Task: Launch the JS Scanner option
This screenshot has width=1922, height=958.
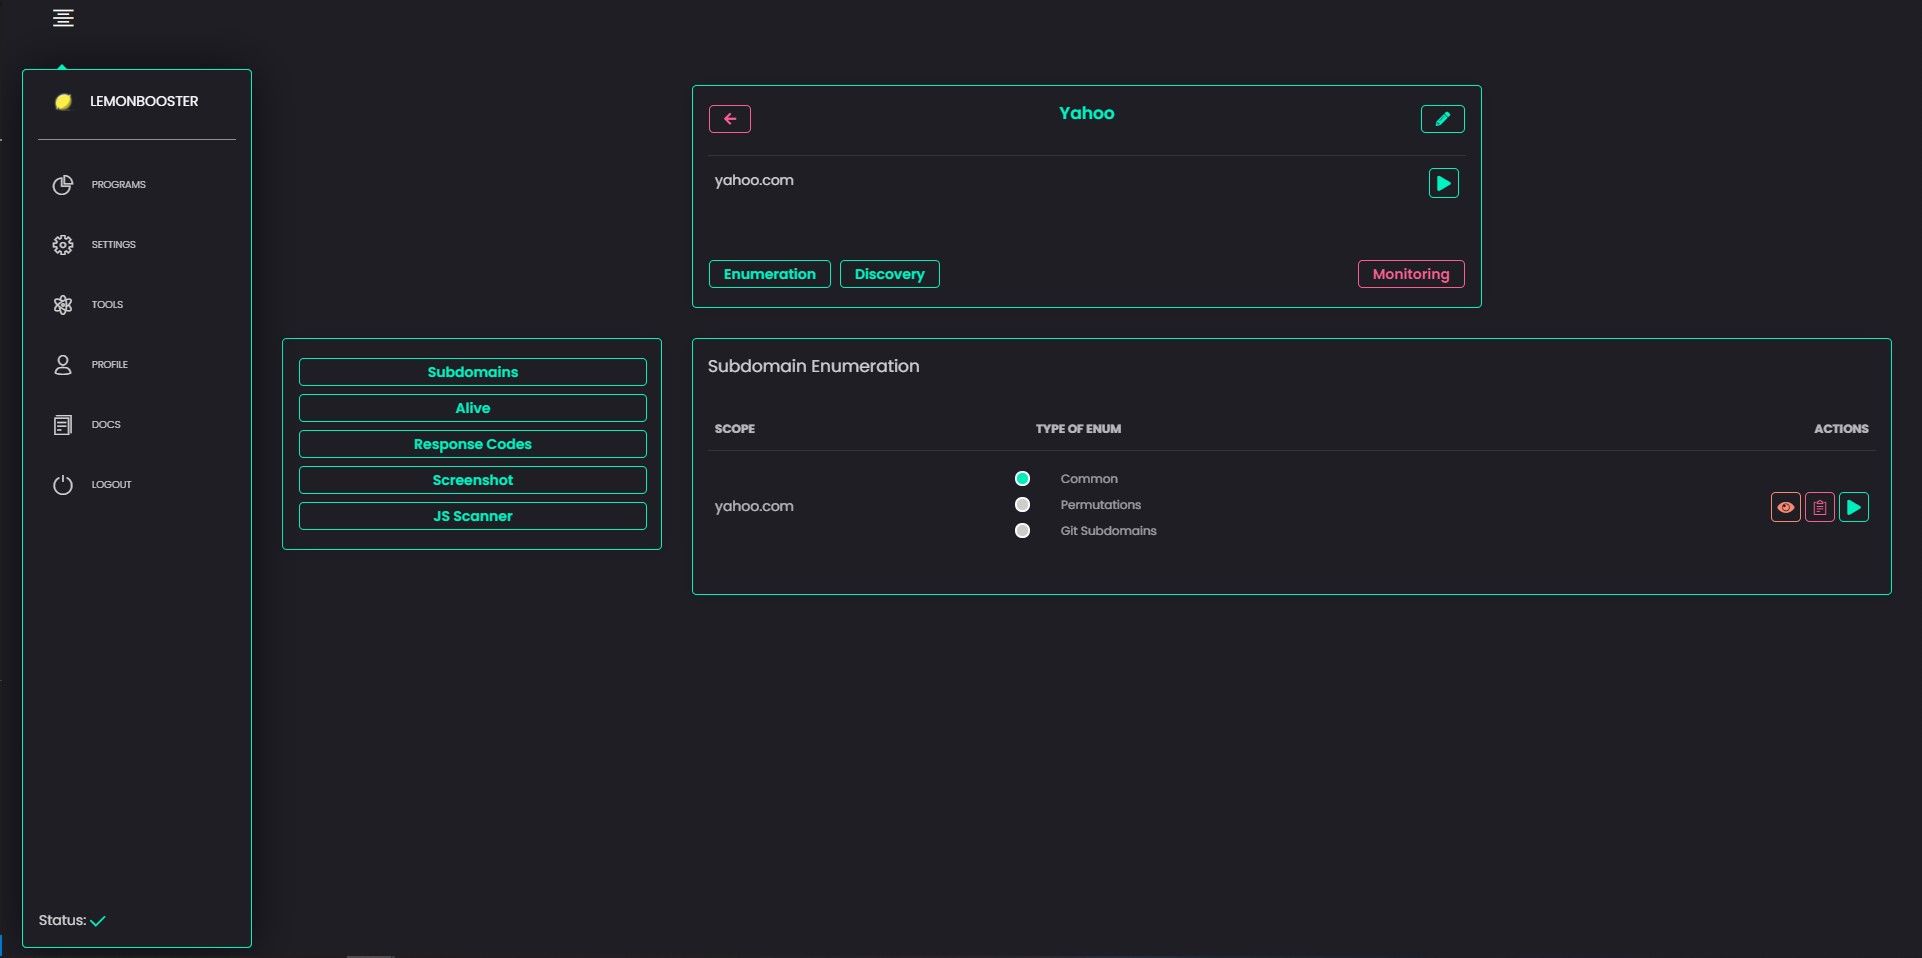Action: [473, 516]
